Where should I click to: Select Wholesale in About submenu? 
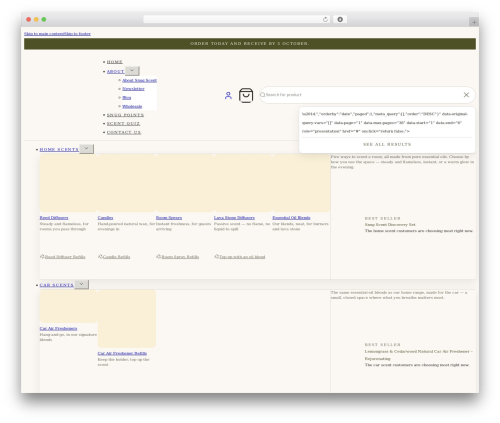point(132,106)
